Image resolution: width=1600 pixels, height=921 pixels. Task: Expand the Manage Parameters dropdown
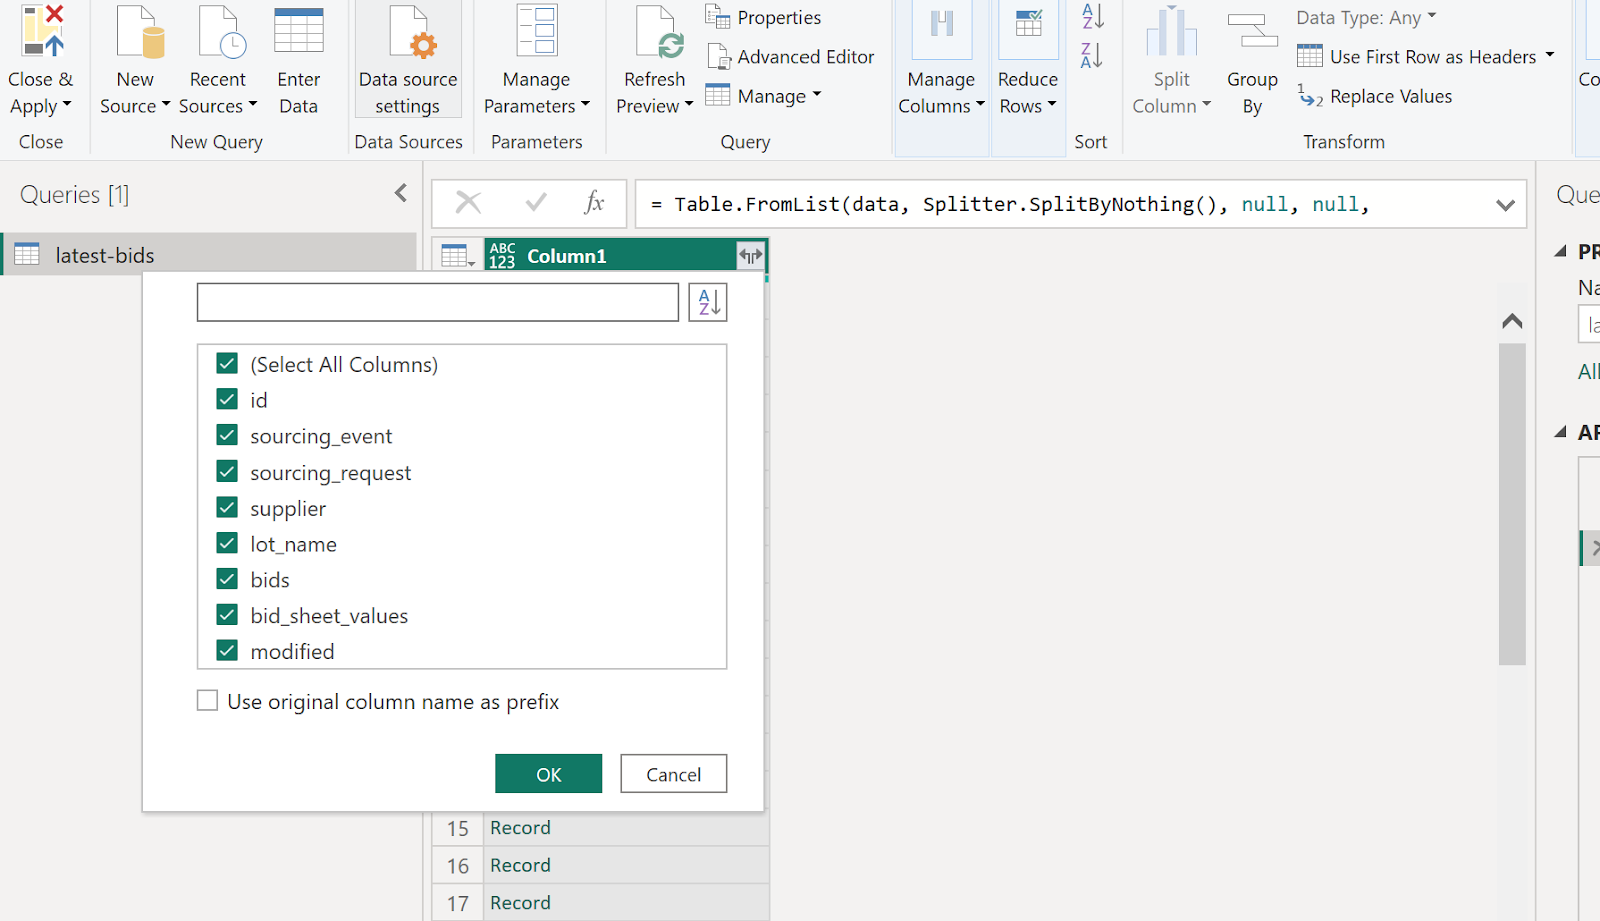[585, 104]
